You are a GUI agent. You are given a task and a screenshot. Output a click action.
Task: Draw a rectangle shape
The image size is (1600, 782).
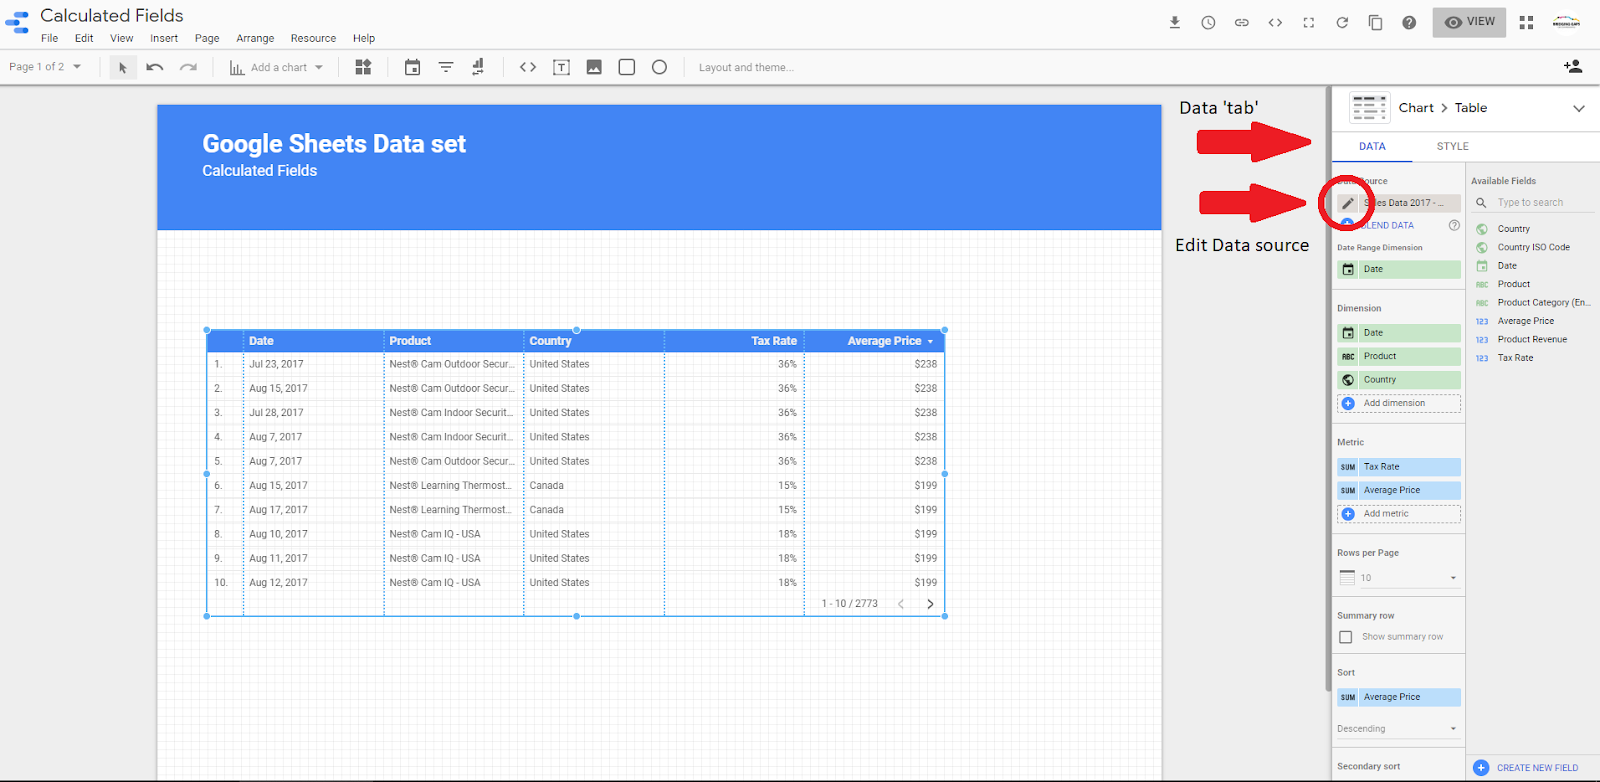[627, 67]
